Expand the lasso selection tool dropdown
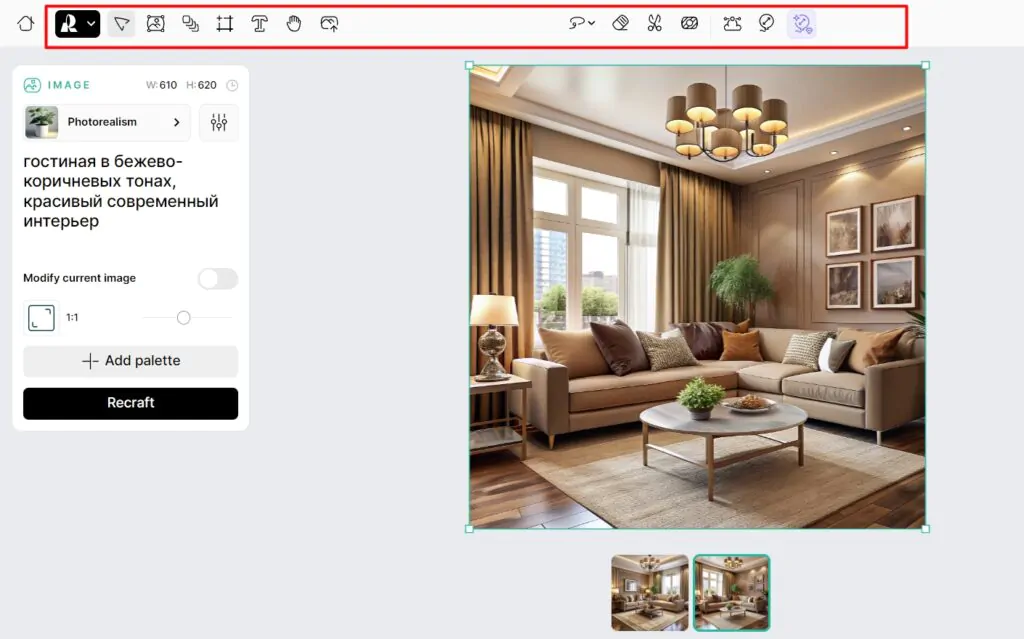This screenshot has width=1024, height=639. click(582, 24)
